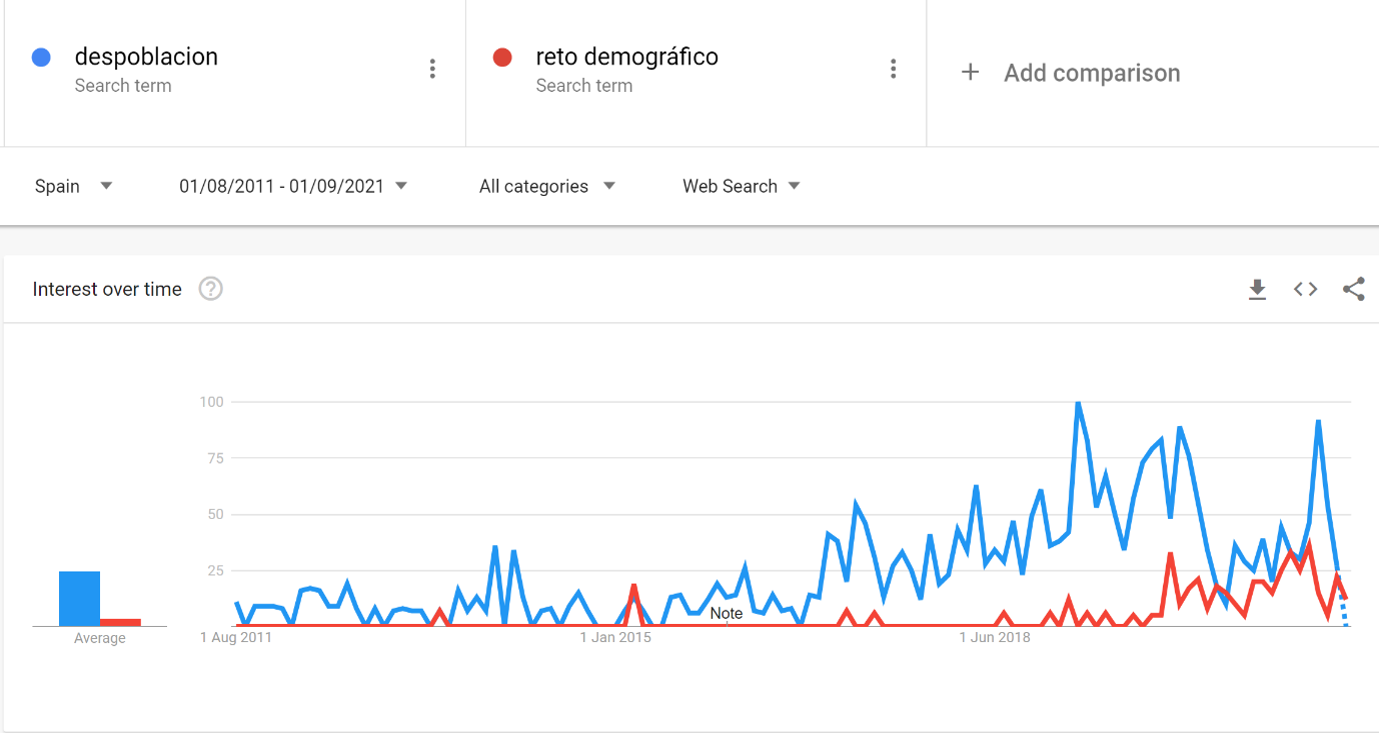The image size is (1384, 742).
Task: Download the Interest over time data
Action: (x=1257, y=290)
